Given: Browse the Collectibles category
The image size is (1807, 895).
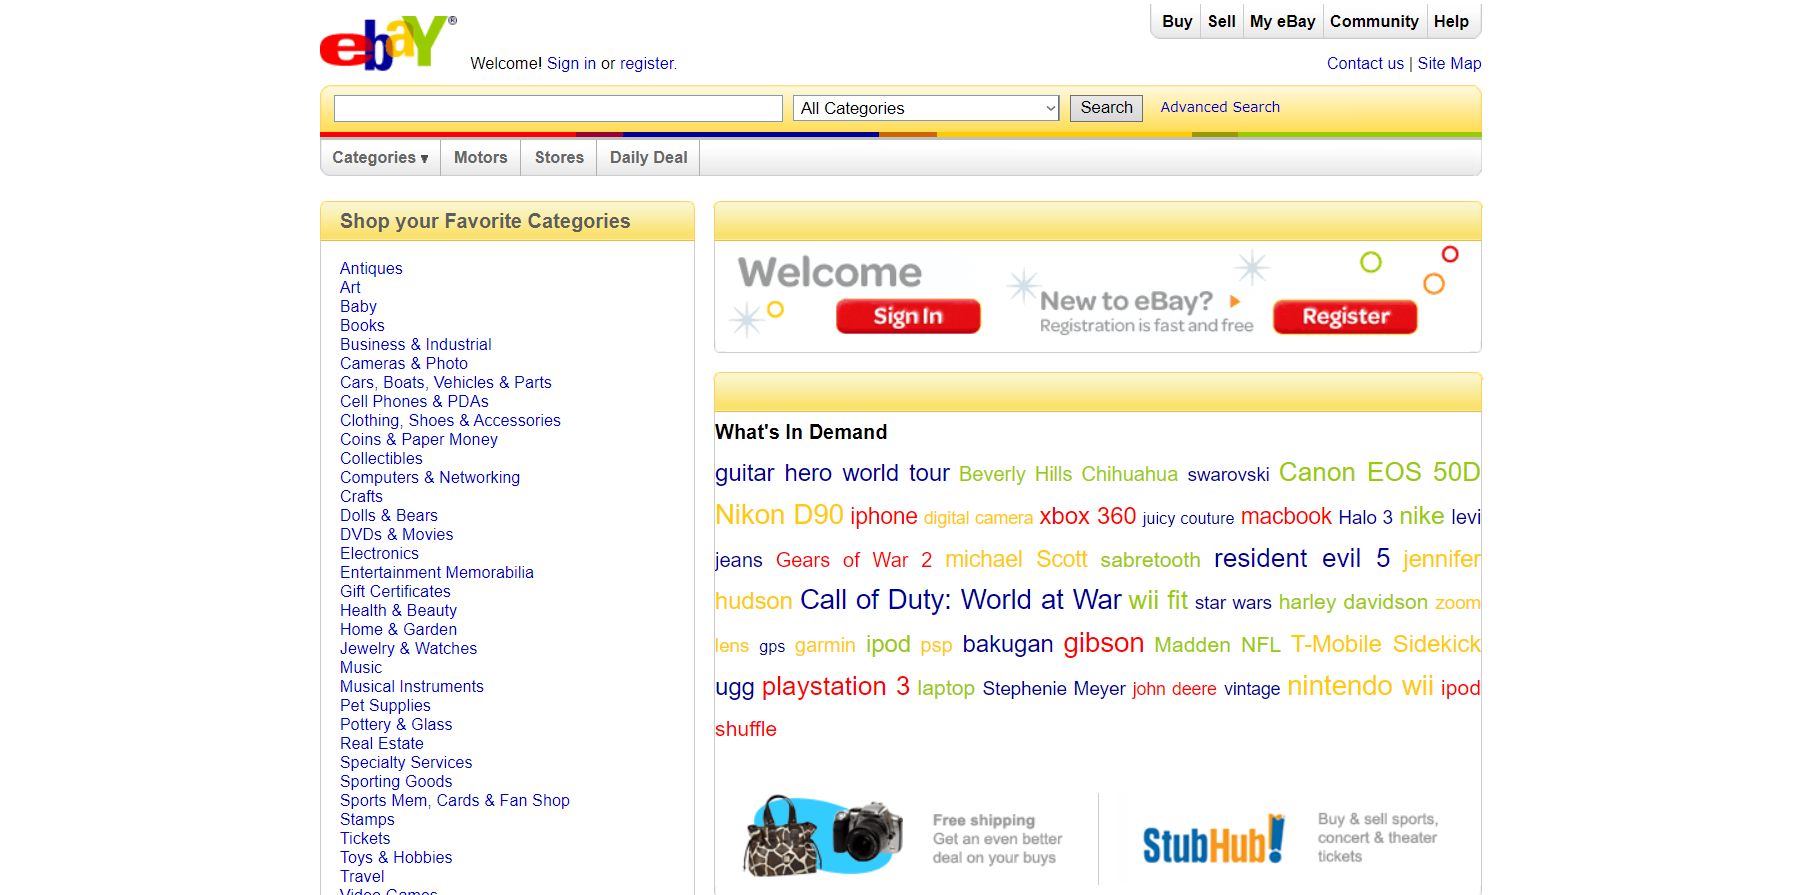Looking at the screenshot, I should 381,458.
